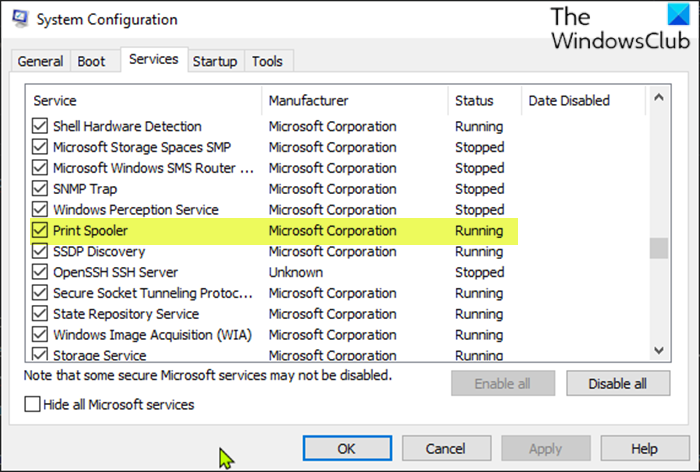Viewport: 700px width, 472px height.
Task: Open the Boot tab
Action: pyautogui.click(x=91, y=62)
